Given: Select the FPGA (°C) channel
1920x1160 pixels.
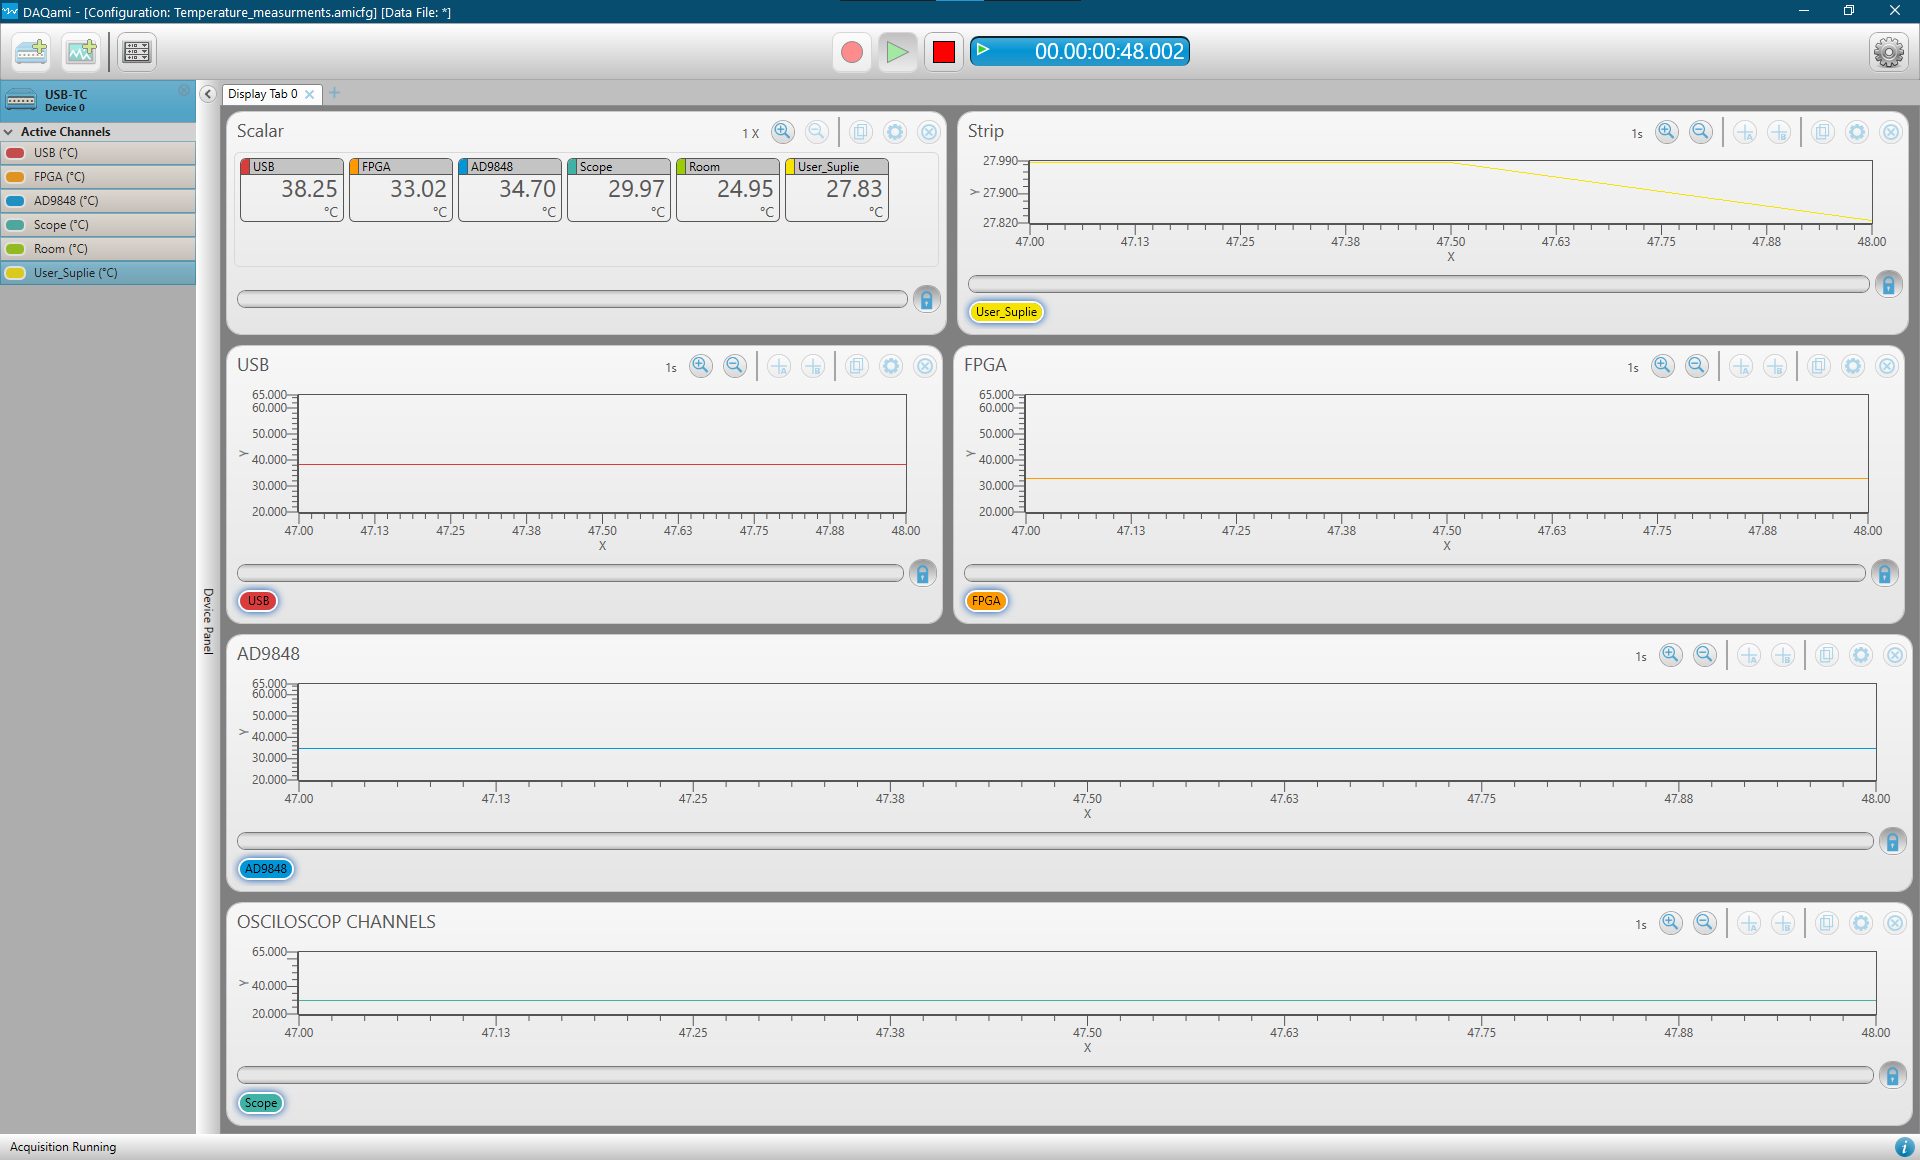Looking at the screenshot, I should [x=98, y=177].
